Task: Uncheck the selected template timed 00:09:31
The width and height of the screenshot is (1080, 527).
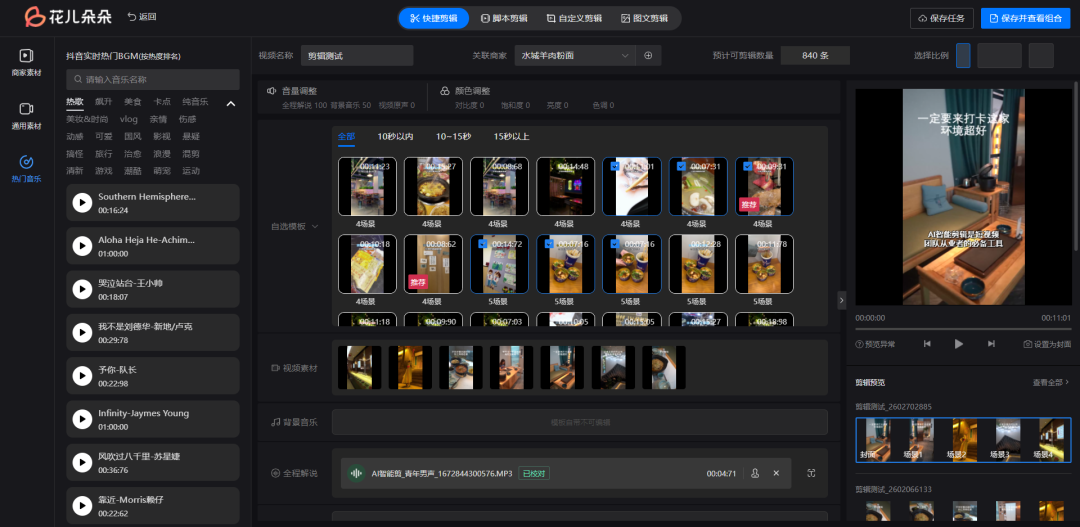Action: click(x=747, y=166)
